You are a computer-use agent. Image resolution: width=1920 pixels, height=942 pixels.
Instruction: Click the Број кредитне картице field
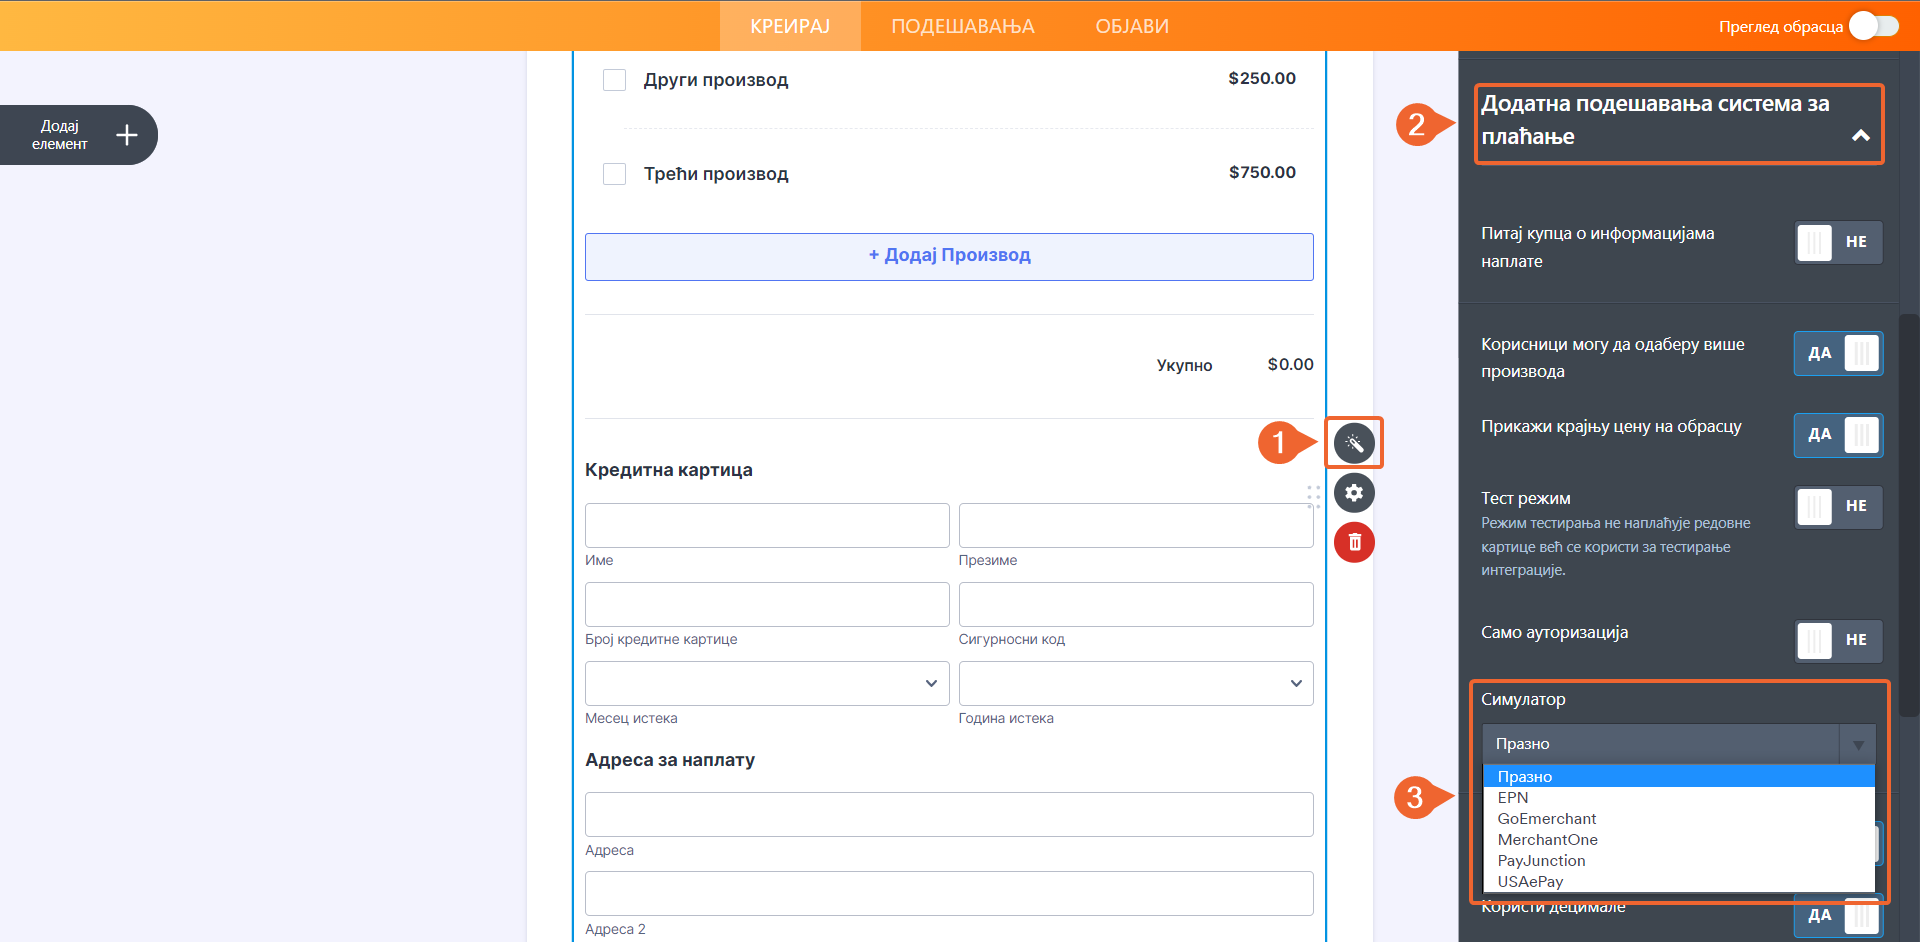tap(767, 605)
